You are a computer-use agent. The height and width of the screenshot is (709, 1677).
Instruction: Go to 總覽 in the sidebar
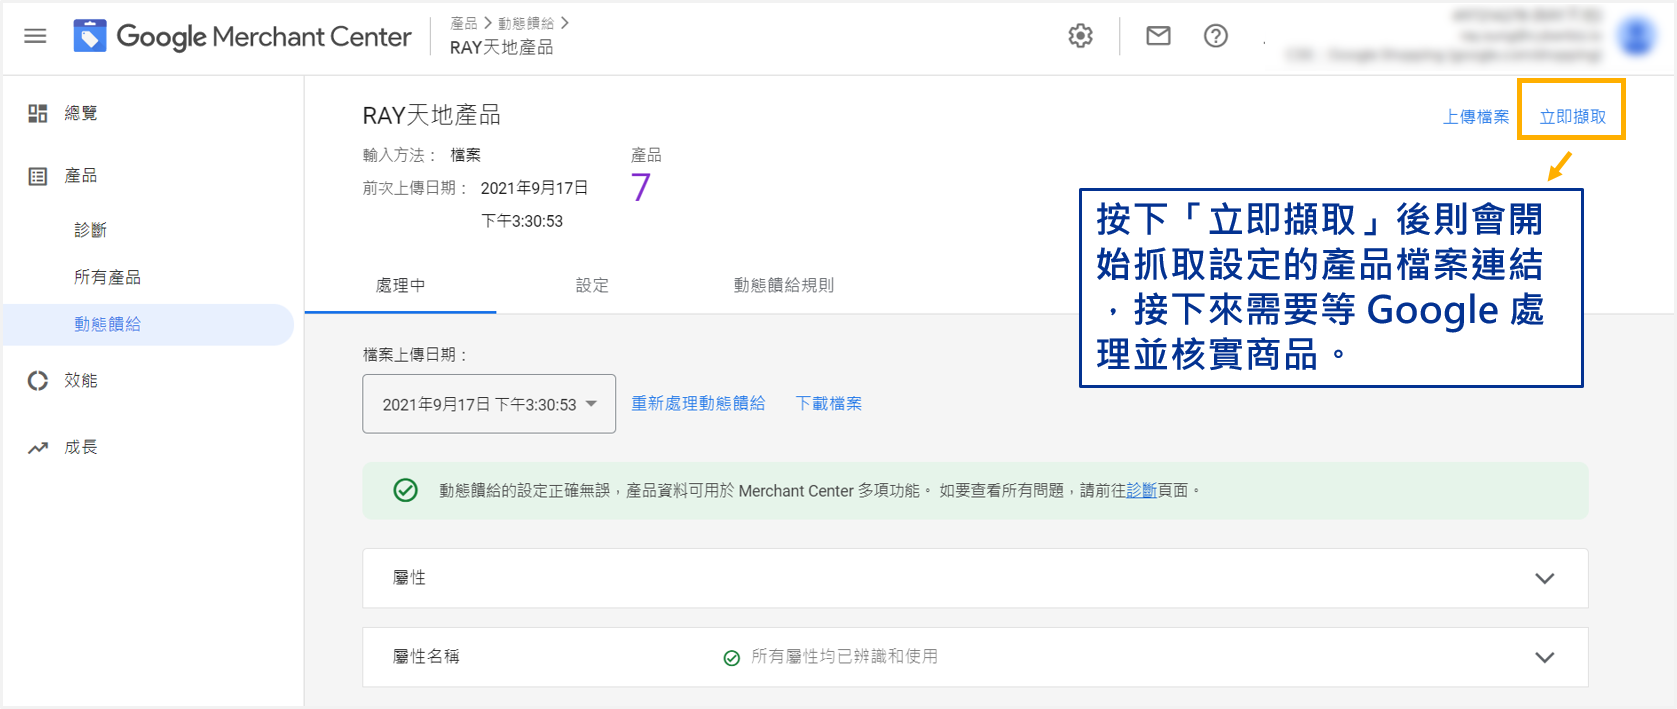click(81, 113)
